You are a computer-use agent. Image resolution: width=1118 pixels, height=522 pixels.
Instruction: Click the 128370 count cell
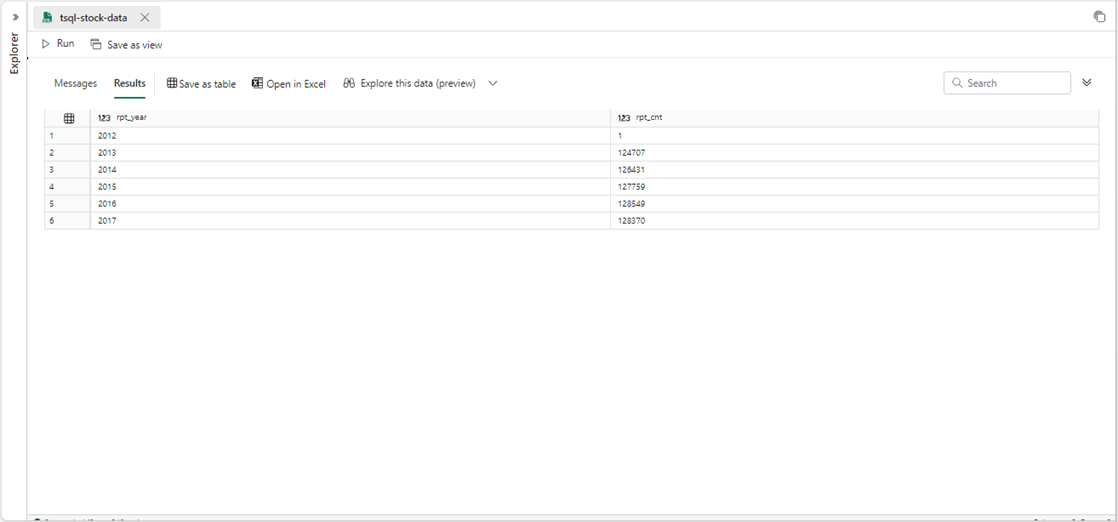pos(854,221)
